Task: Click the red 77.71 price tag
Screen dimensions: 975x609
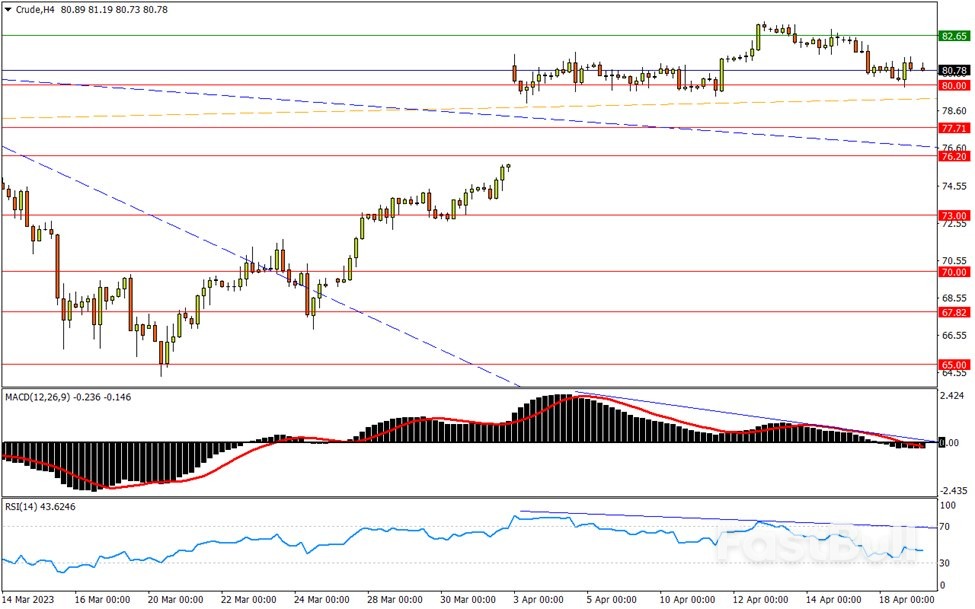Action: point(953,129)
